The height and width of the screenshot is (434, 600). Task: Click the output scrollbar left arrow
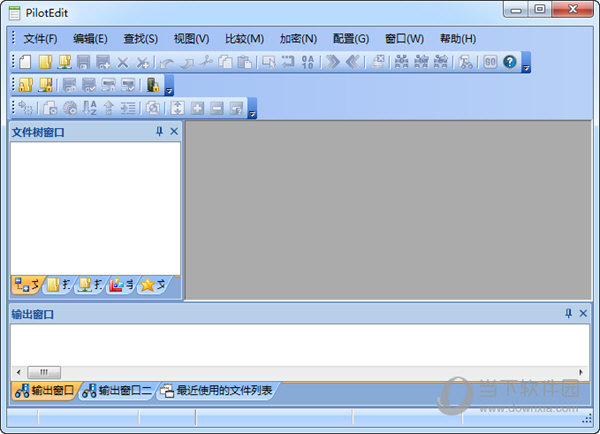point(18,372)
